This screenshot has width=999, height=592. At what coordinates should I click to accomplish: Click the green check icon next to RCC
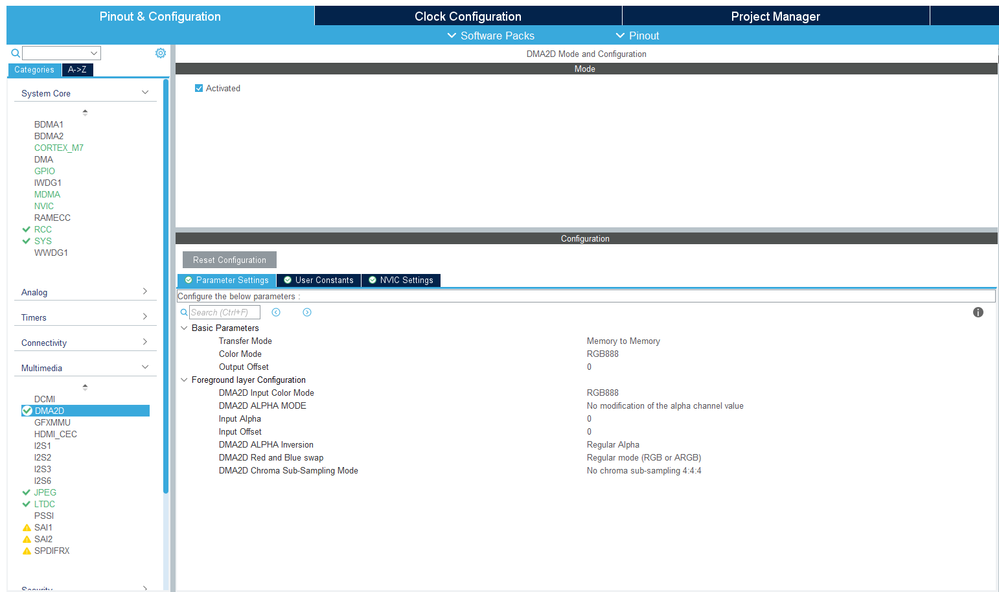coord(26,229)
